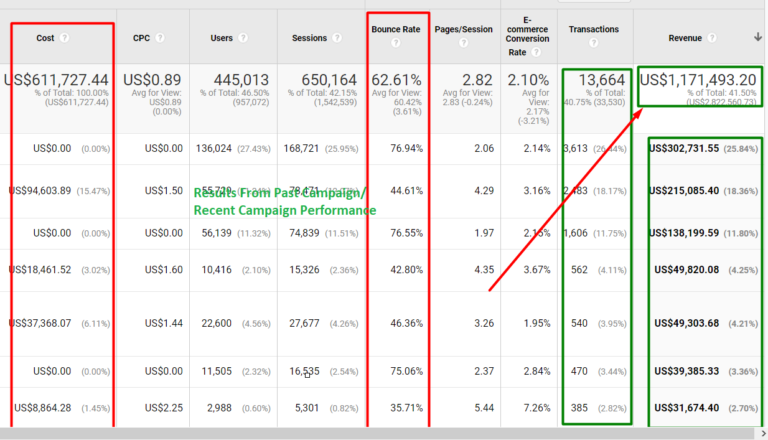
Task: Select the US$302,731.55 revenue cell
Action: pyautogui.click(x=684, y=148)
